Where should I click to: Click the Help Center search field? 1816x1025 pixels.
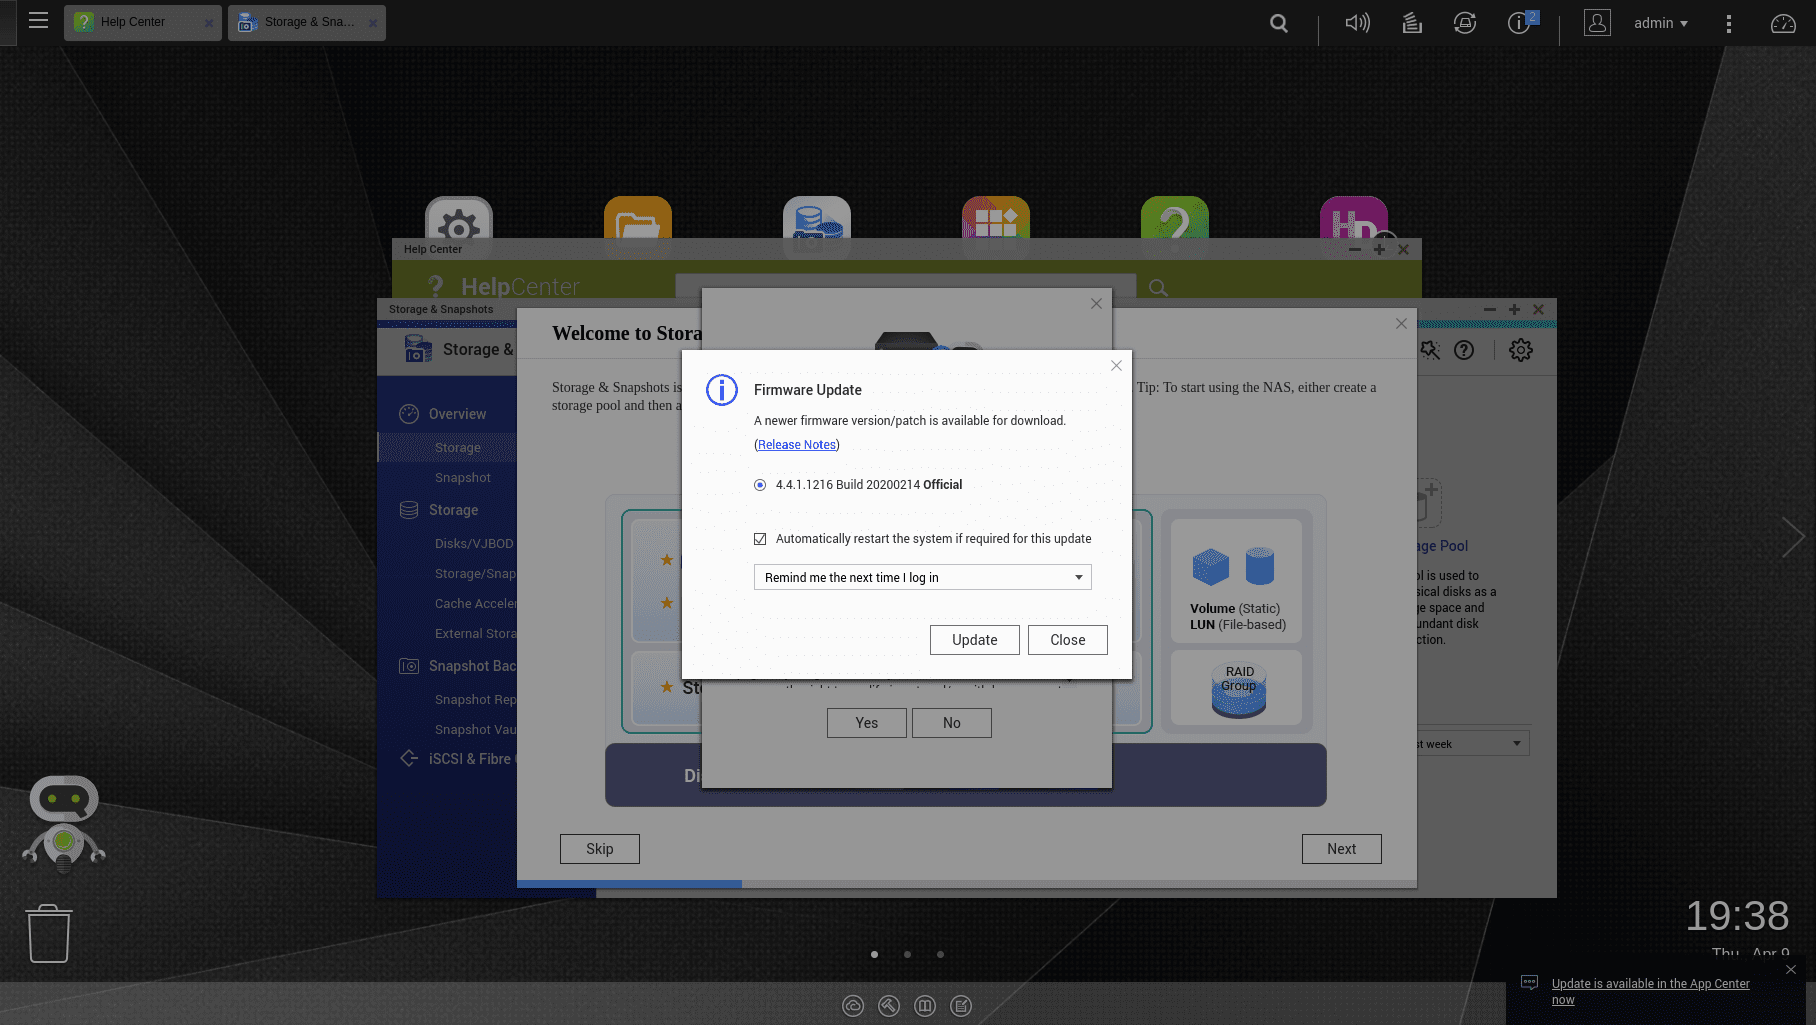pyautogui.click(x=906, y=287)
